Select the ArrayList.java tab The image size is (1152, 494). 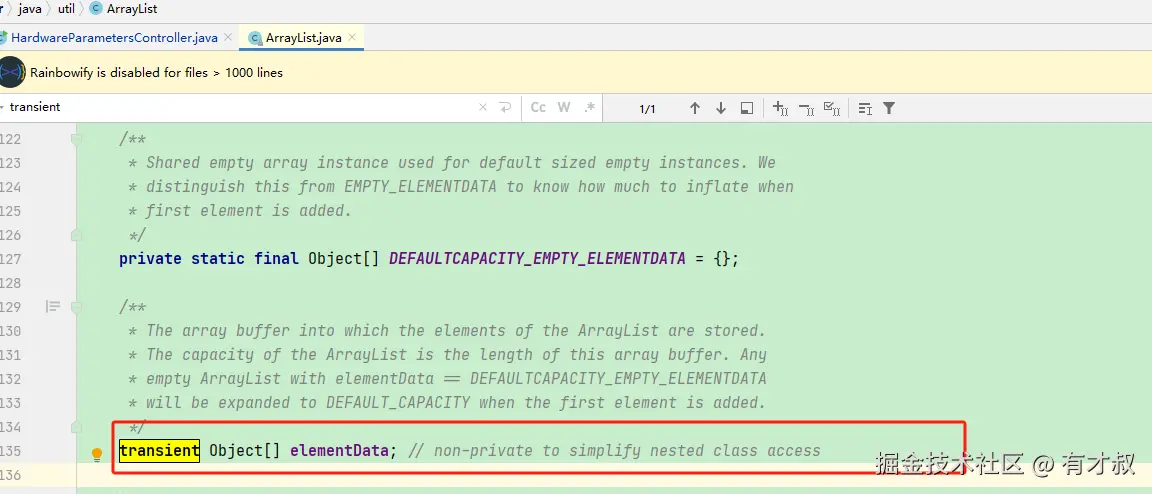coord(303,37)
